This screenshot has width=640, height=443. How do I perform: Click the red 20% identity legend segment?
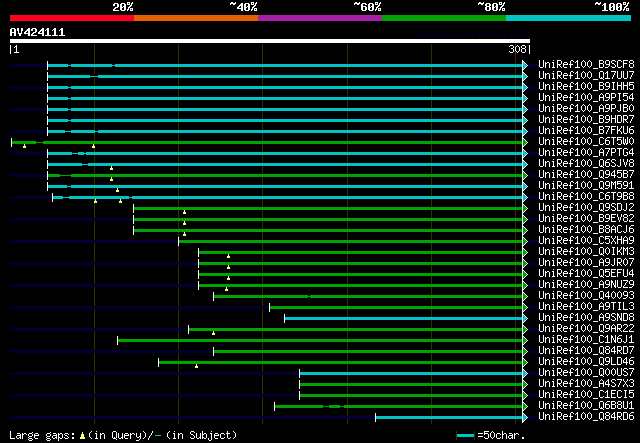point(72,18)
